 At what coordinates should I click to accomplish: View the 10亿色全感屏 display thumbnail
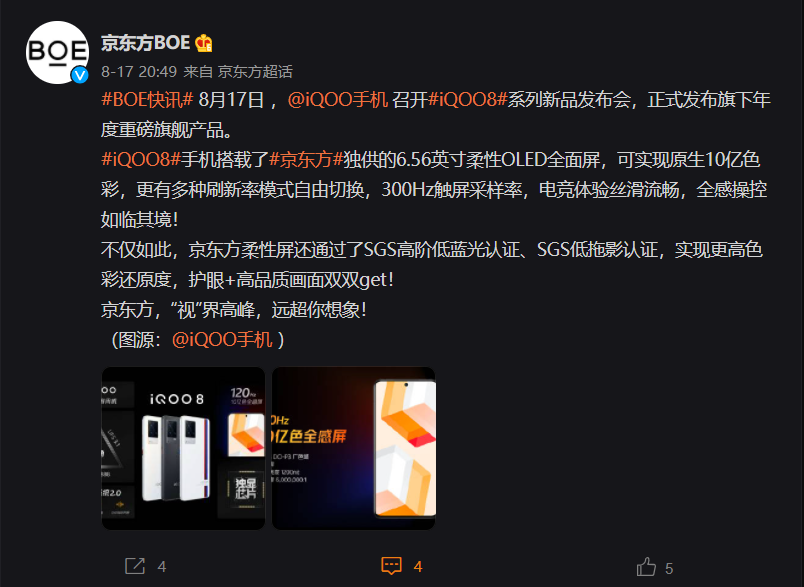coord(353,448)
